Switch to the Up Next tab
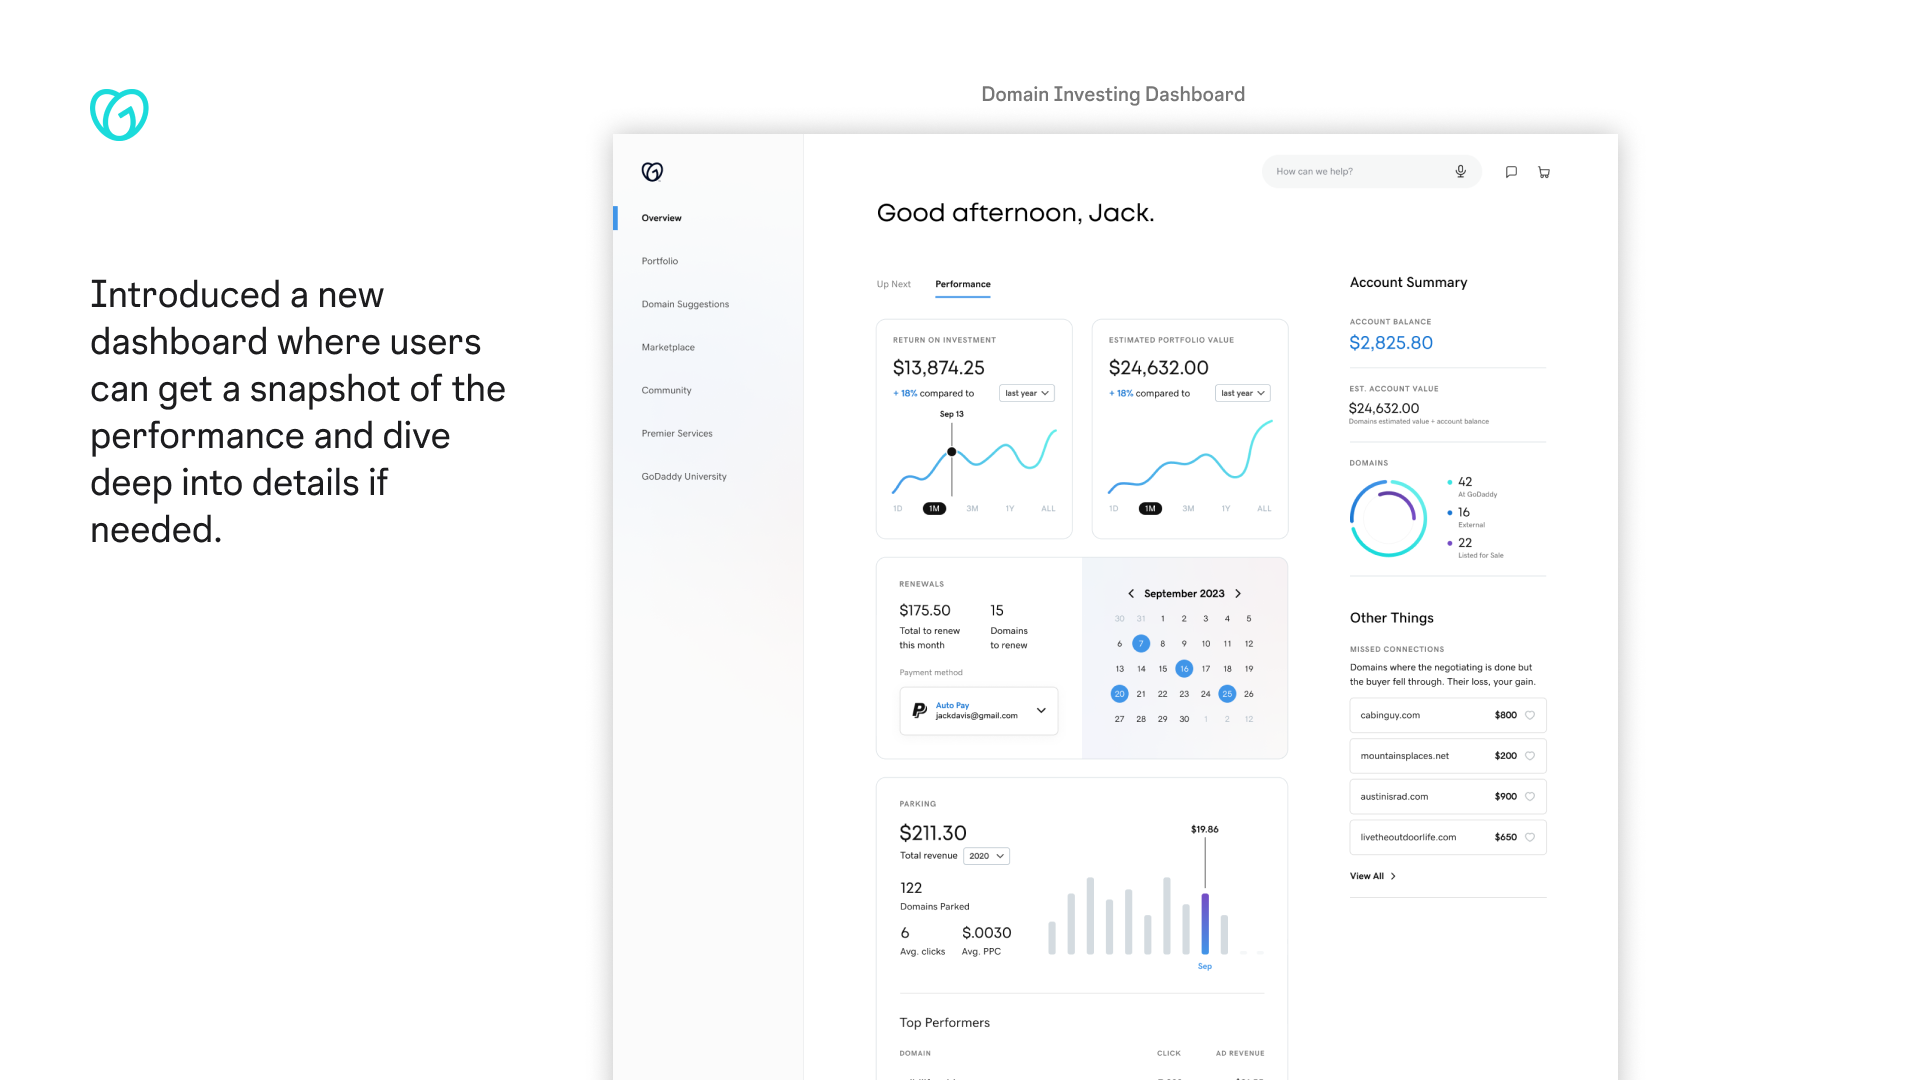Viewport: 1920px width, 1080px height. [893, 284]
